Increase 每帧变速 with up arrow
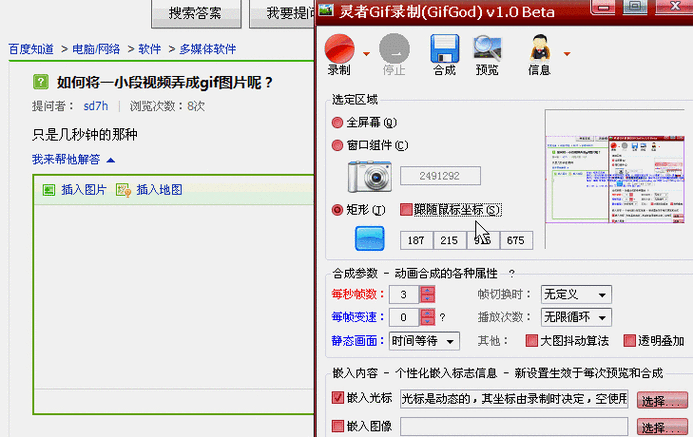Screen dimensions: 693x437 pos(427,313)
